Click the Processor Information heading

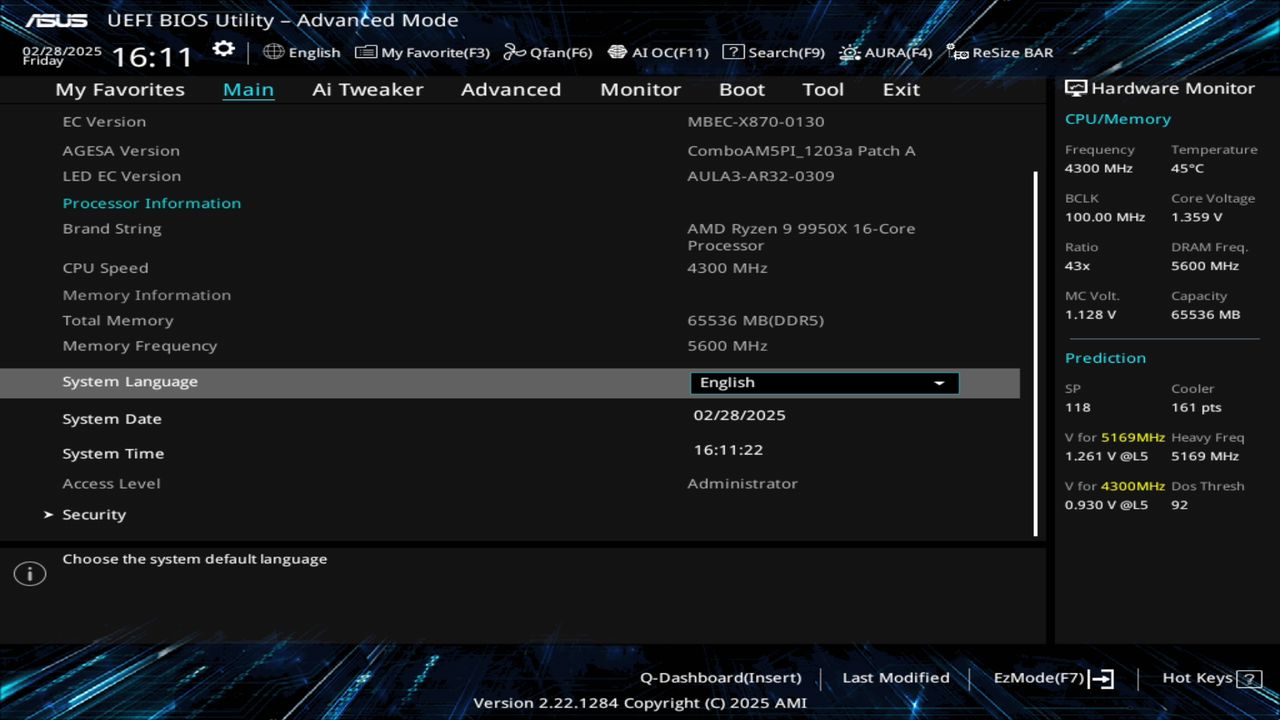(152, 203)
